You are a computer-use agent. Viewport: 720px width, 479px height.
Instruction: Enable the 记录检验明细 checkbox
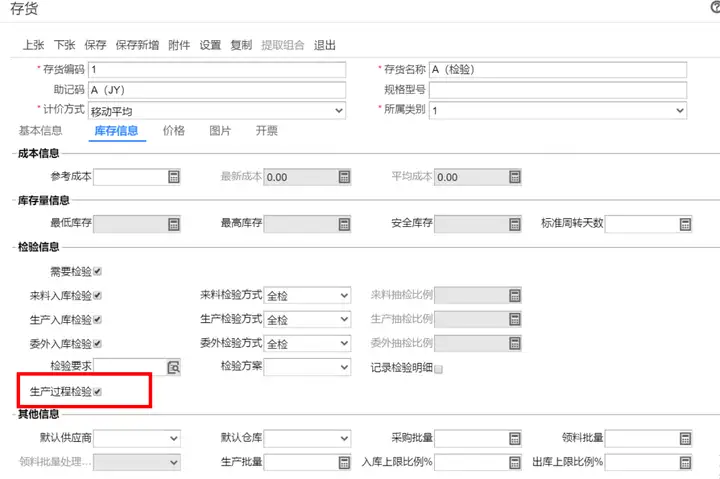coord(439,369)
